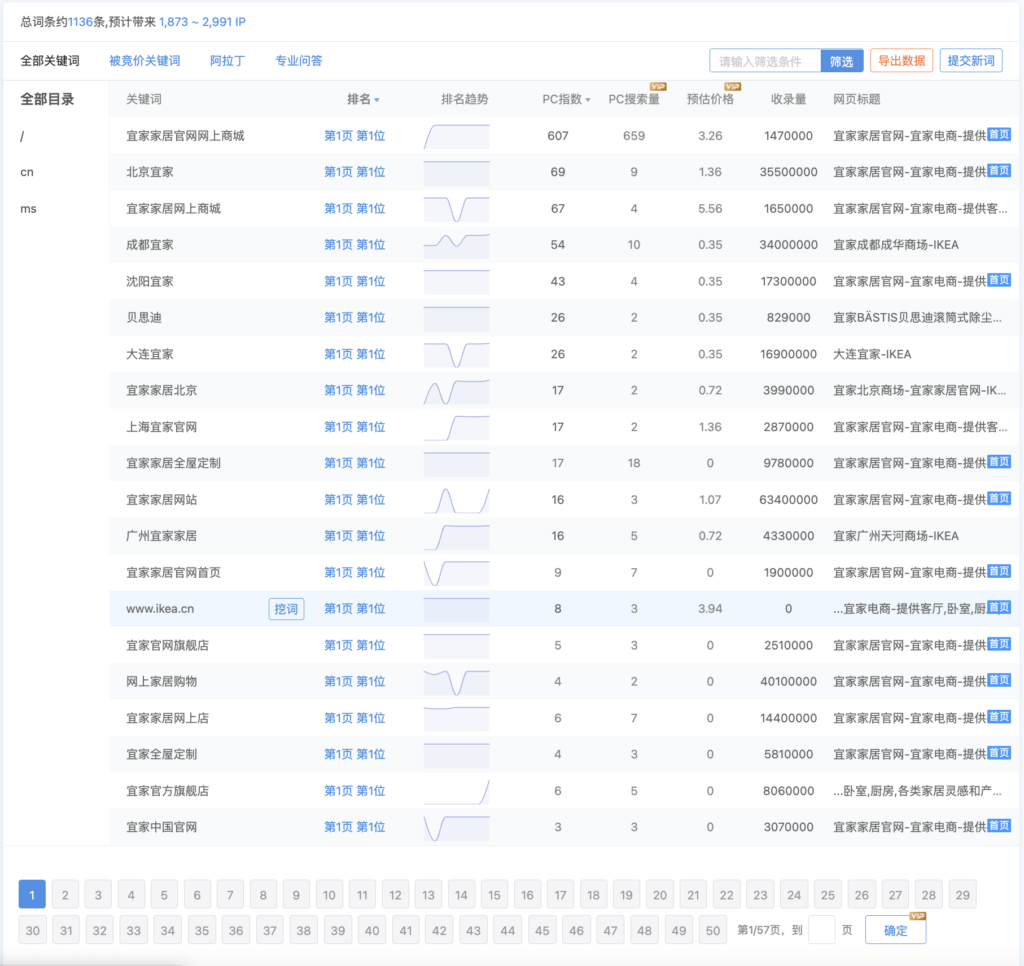The height and width of the screenshot is (966, 1024).
Task: Click page title 宜家广州天河商场-IKEA
Action: 896,536
